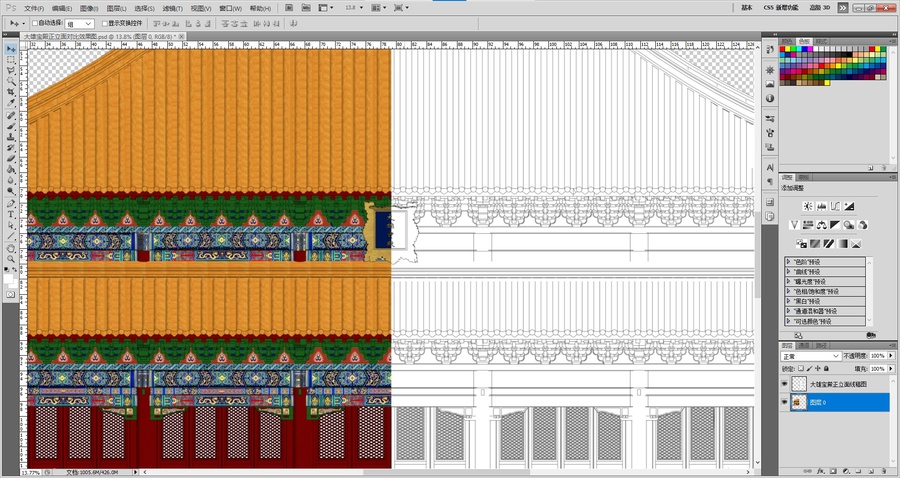The height and width of the screenshot is (478, 900).
Task: Open the 文件(F) menu
Action: click(33, 9)
